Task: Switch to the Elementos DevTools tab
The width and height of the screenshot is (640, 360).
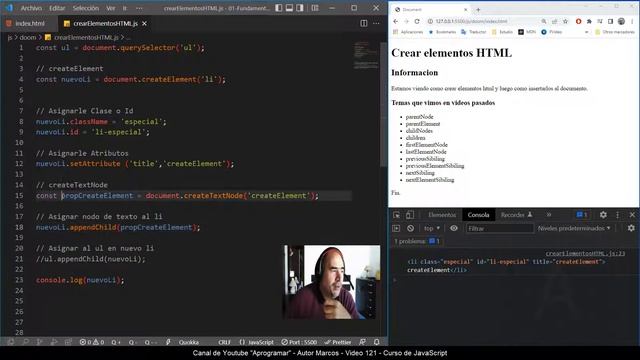Action: point(442,215)
